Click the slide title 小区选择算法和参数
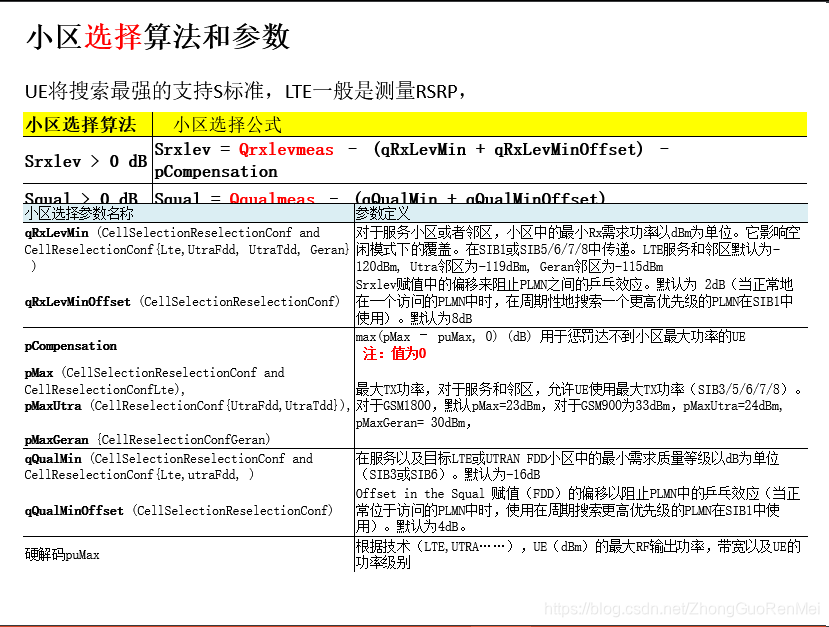829x627 pixels. (x=158, y=37)
